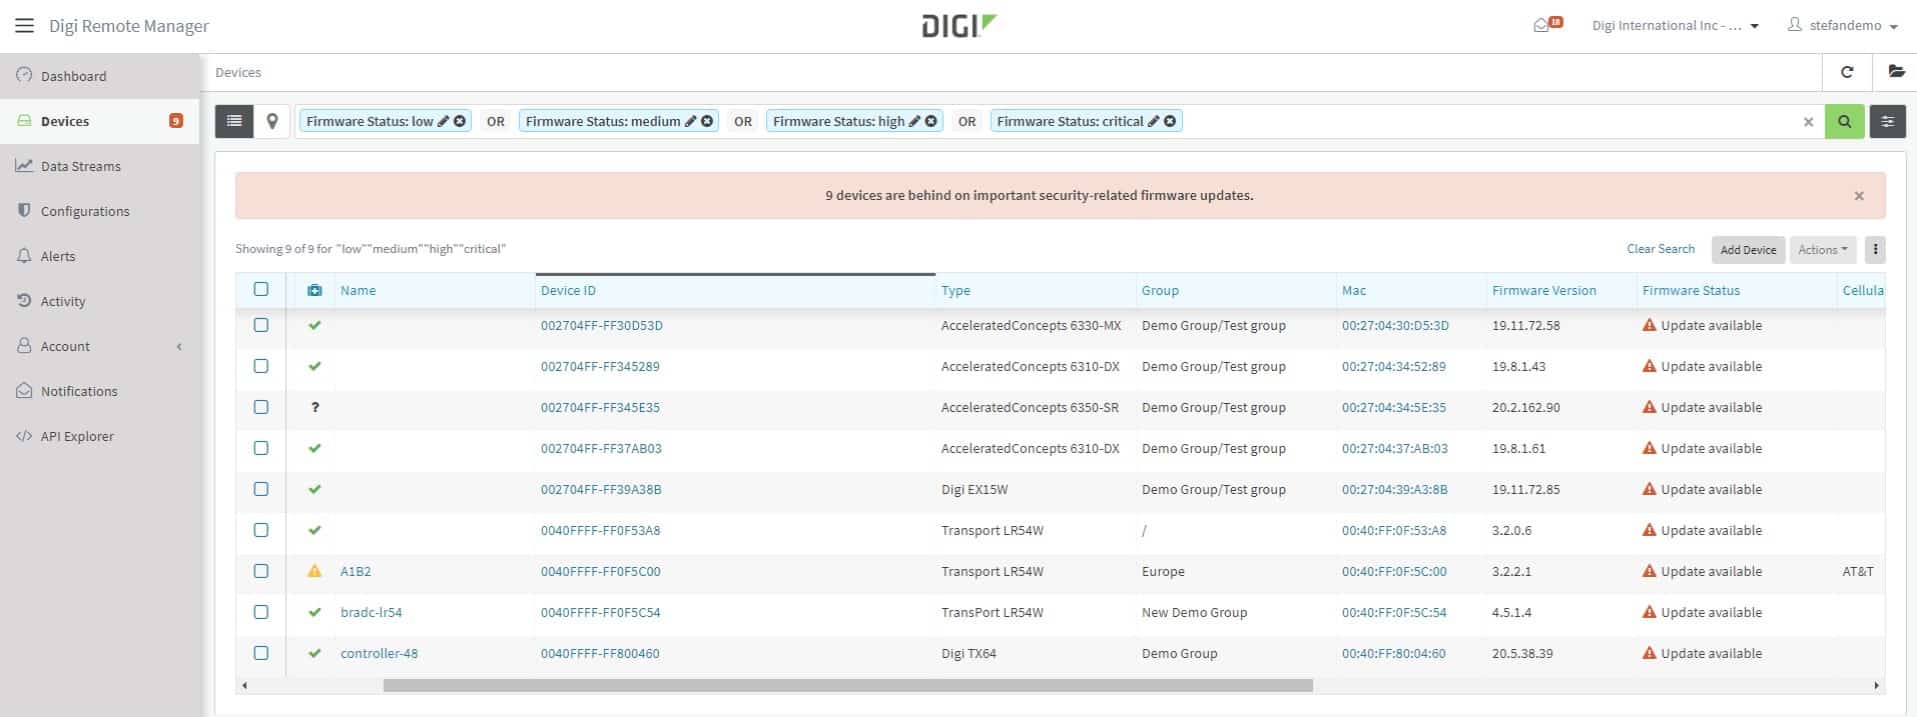Viewport: 1917px width, 717px height.
Task: Check the box for 002704FF-FF345E35
Action: click(261, 407)
